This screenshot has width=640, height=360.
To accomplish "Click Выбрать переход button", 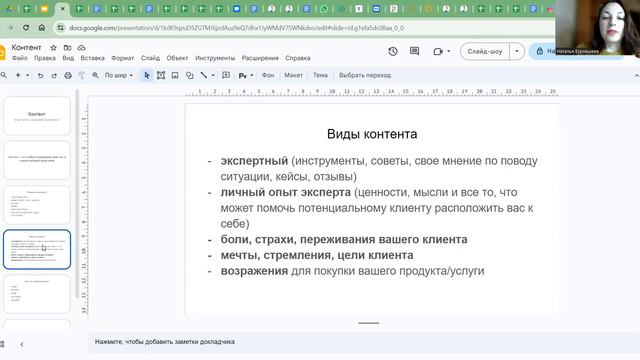I will coord(365,76).
